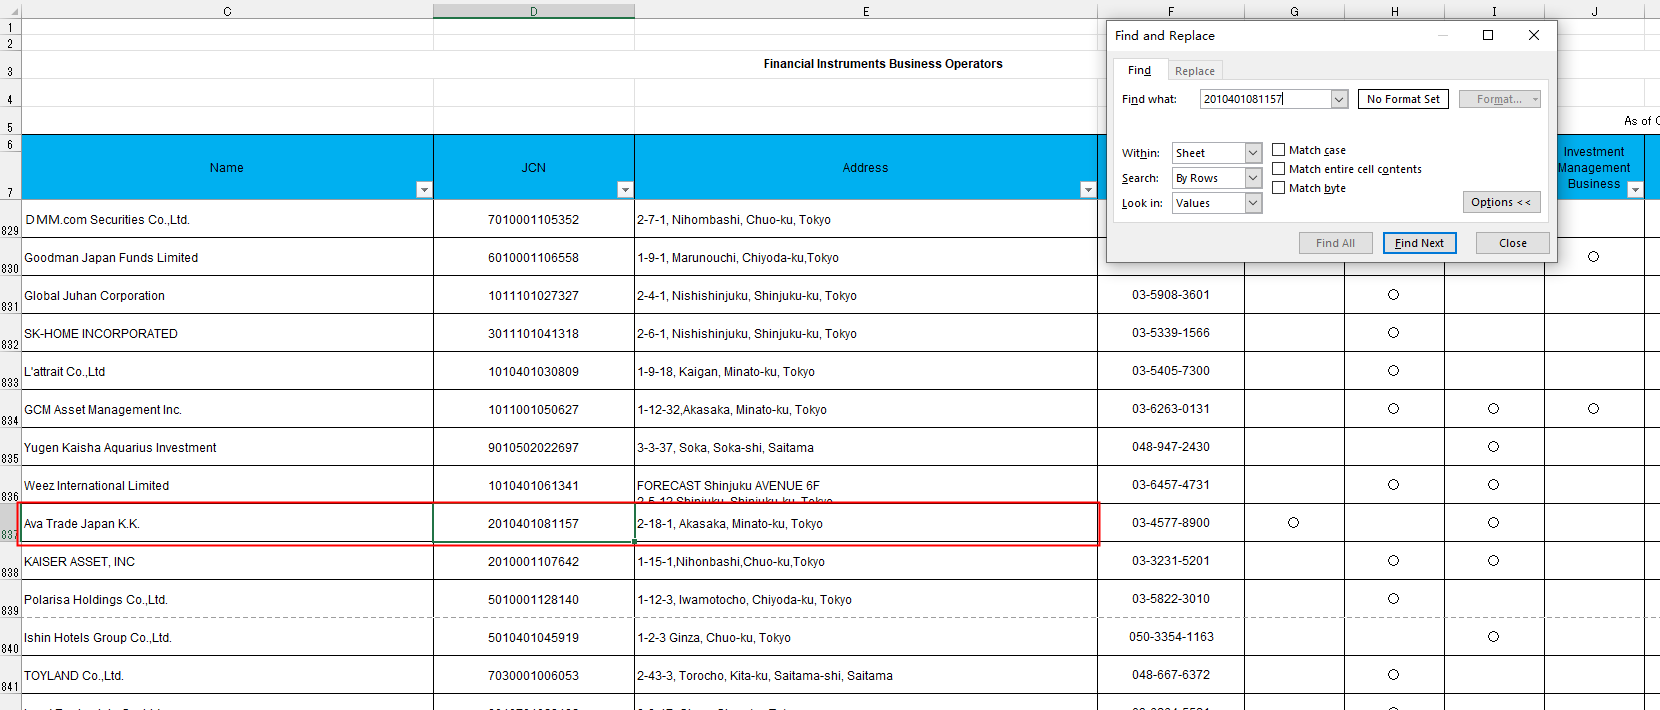Close Find and Replace with X icon
Image resolution: width=1660 pixels, height=710 pixels.
click(1534, 35)
